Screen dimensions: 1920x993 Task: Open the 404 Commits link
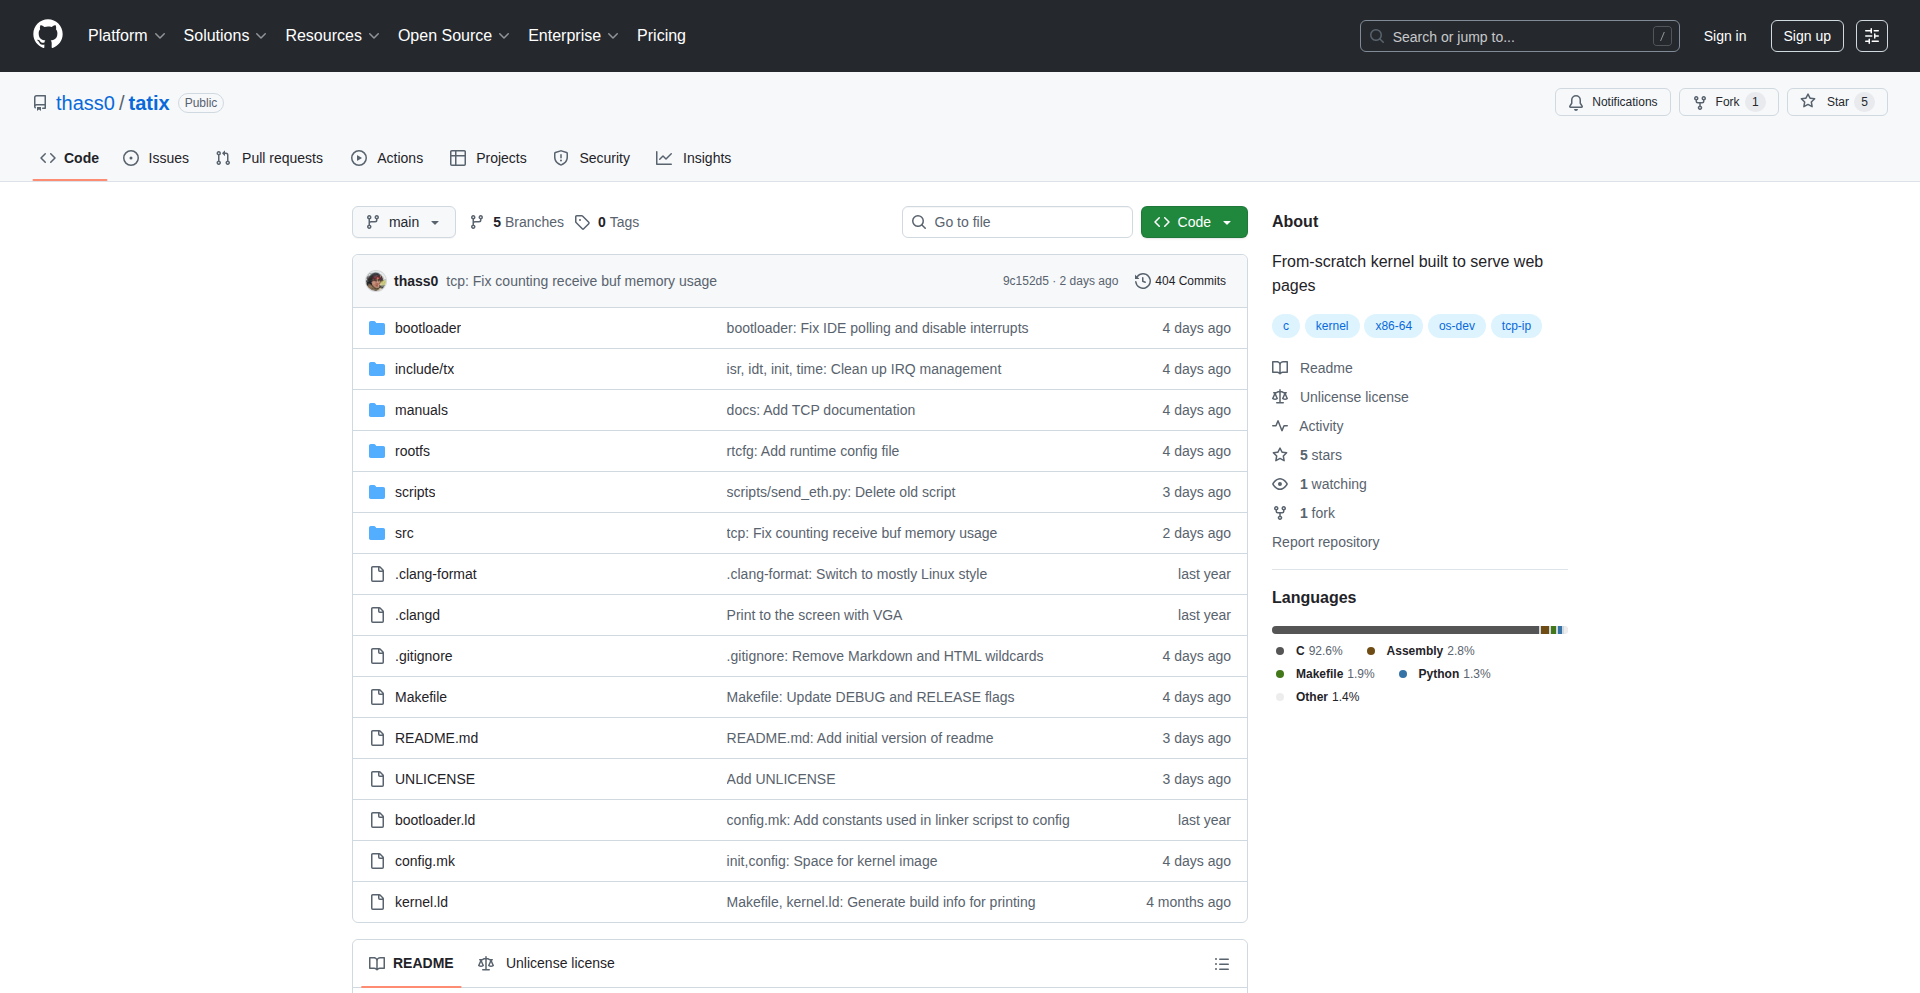click(x=1180, y=281)
